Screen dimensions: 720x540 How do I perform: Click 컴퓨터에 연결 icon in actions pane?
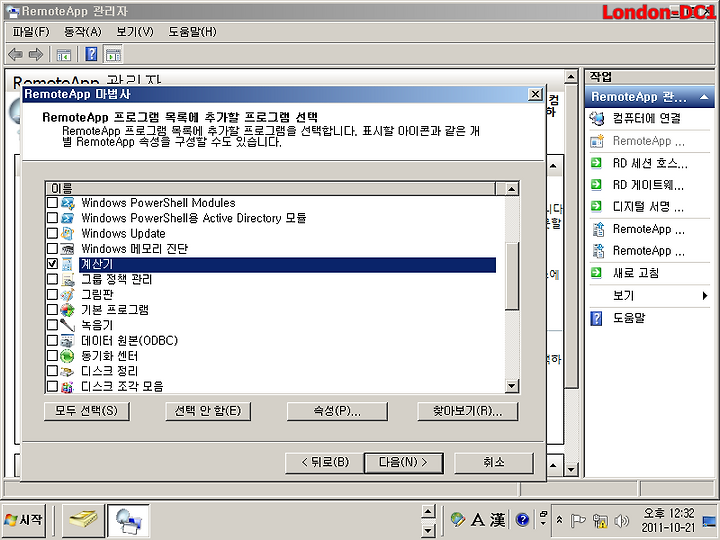[x=597, y=118]
